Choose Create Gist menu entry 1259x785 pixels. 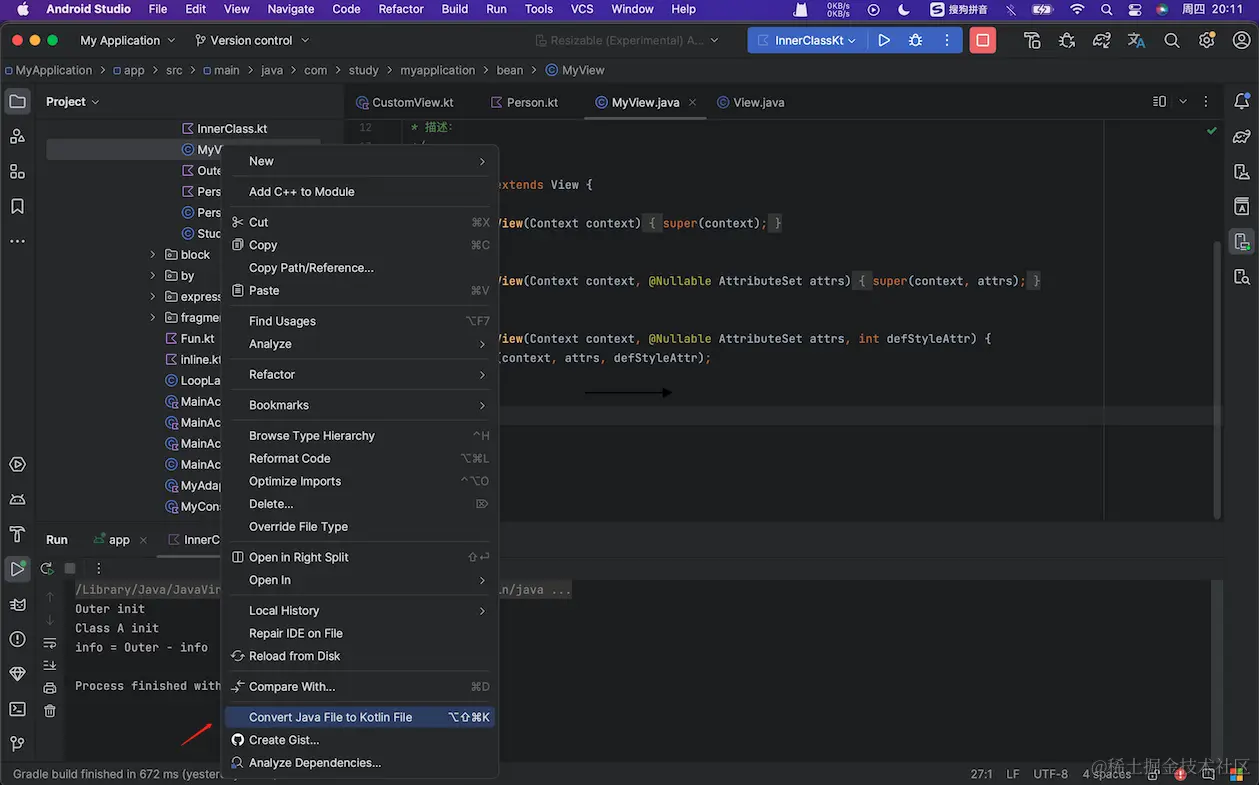360,740
